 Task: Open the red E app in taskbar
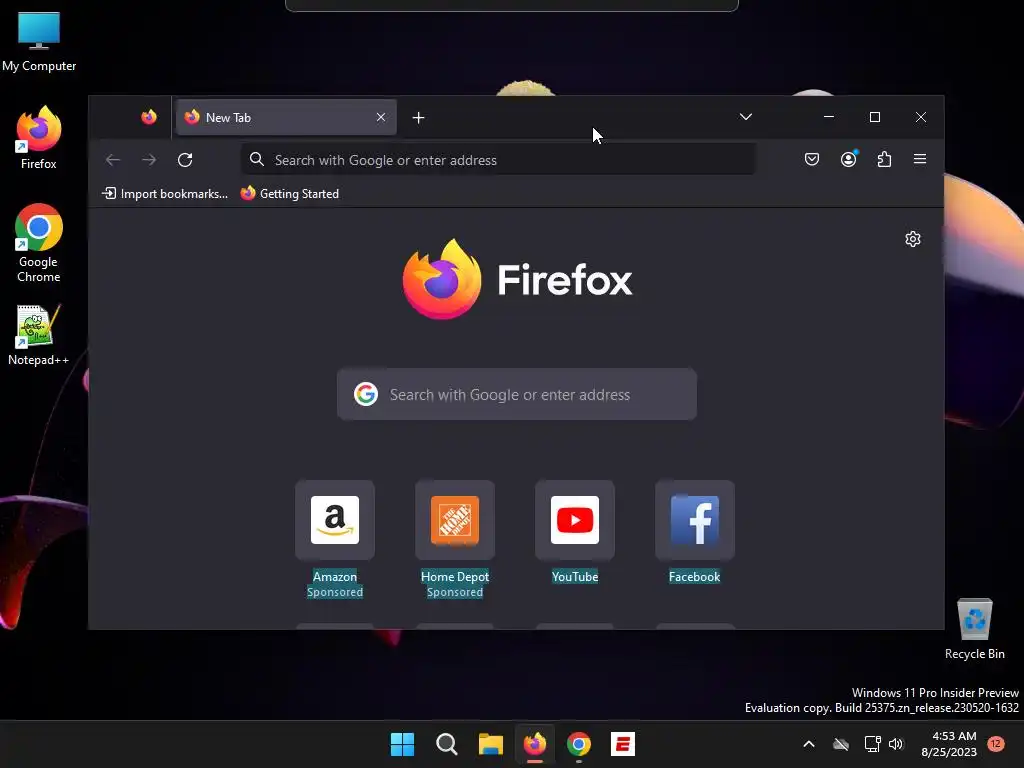[x=623, y=744]
